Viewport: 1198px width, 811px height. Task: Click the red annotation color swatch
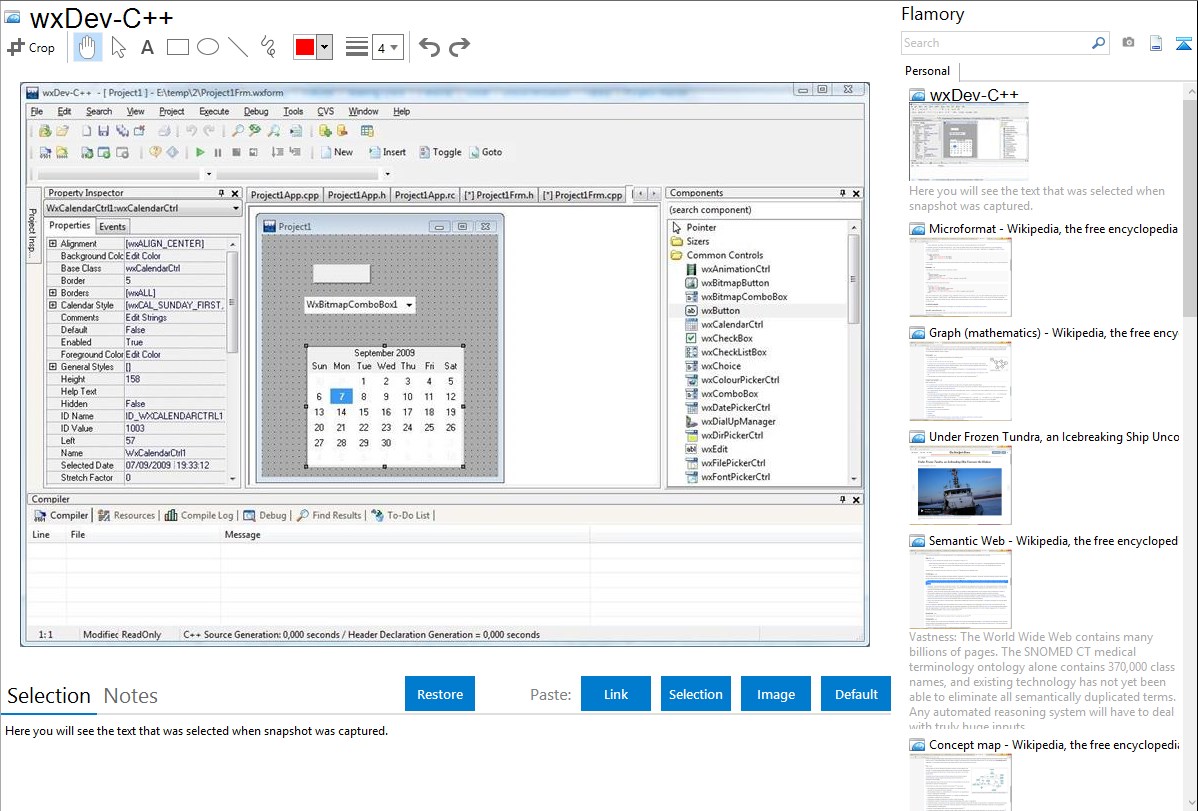(x=305, y=47)
